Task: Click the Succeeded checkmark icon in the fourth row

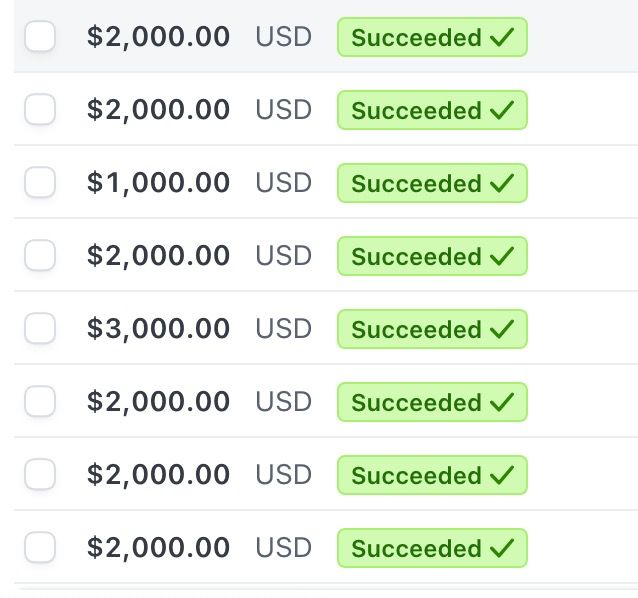Action: pyautogui.click(x=502, y=256)
